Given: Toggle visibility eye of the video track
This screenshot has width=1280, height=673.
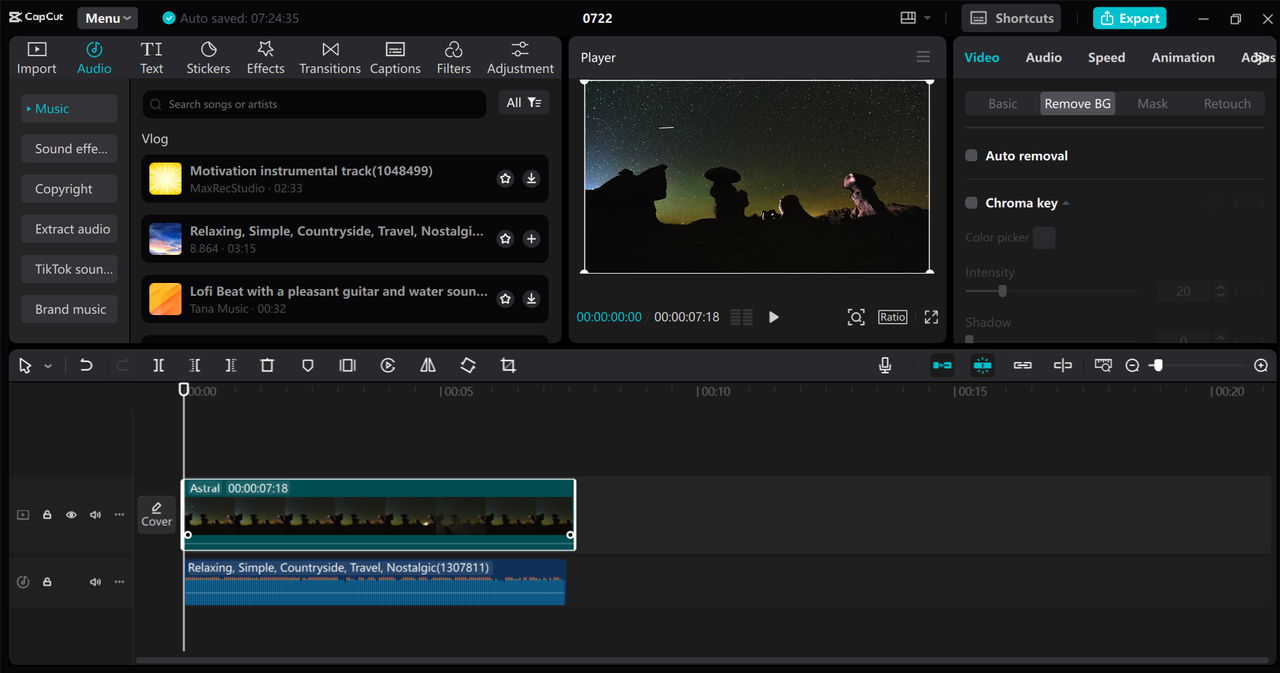Looking at the screenshot, I should [x=71, y=515].
